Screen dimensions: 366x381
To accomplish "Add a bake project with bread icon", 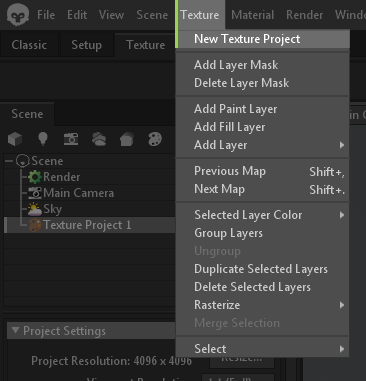I will [x=127, y=139].
